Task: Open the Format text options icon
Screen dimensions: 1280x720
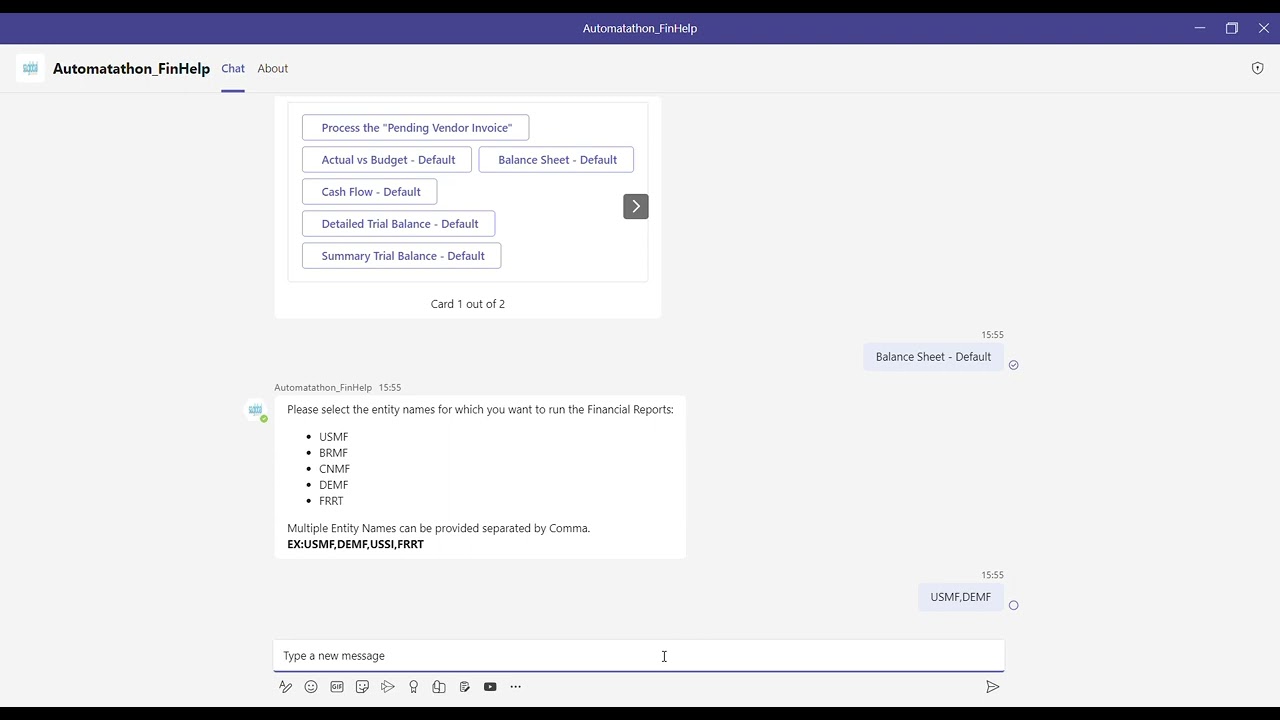Action: (285, 687)
